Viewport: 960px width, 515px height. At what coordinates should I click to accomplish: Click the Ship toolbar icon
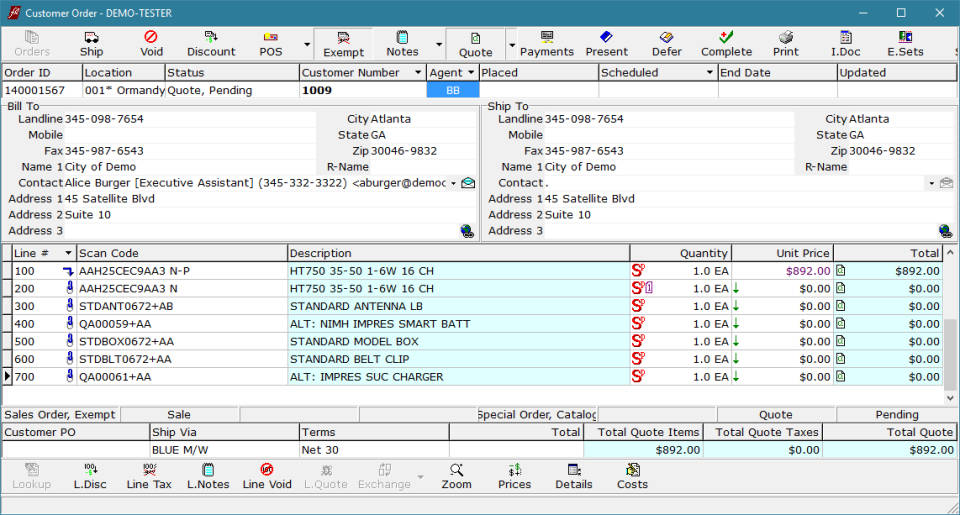pyautogui.click(x=91, y=43)
